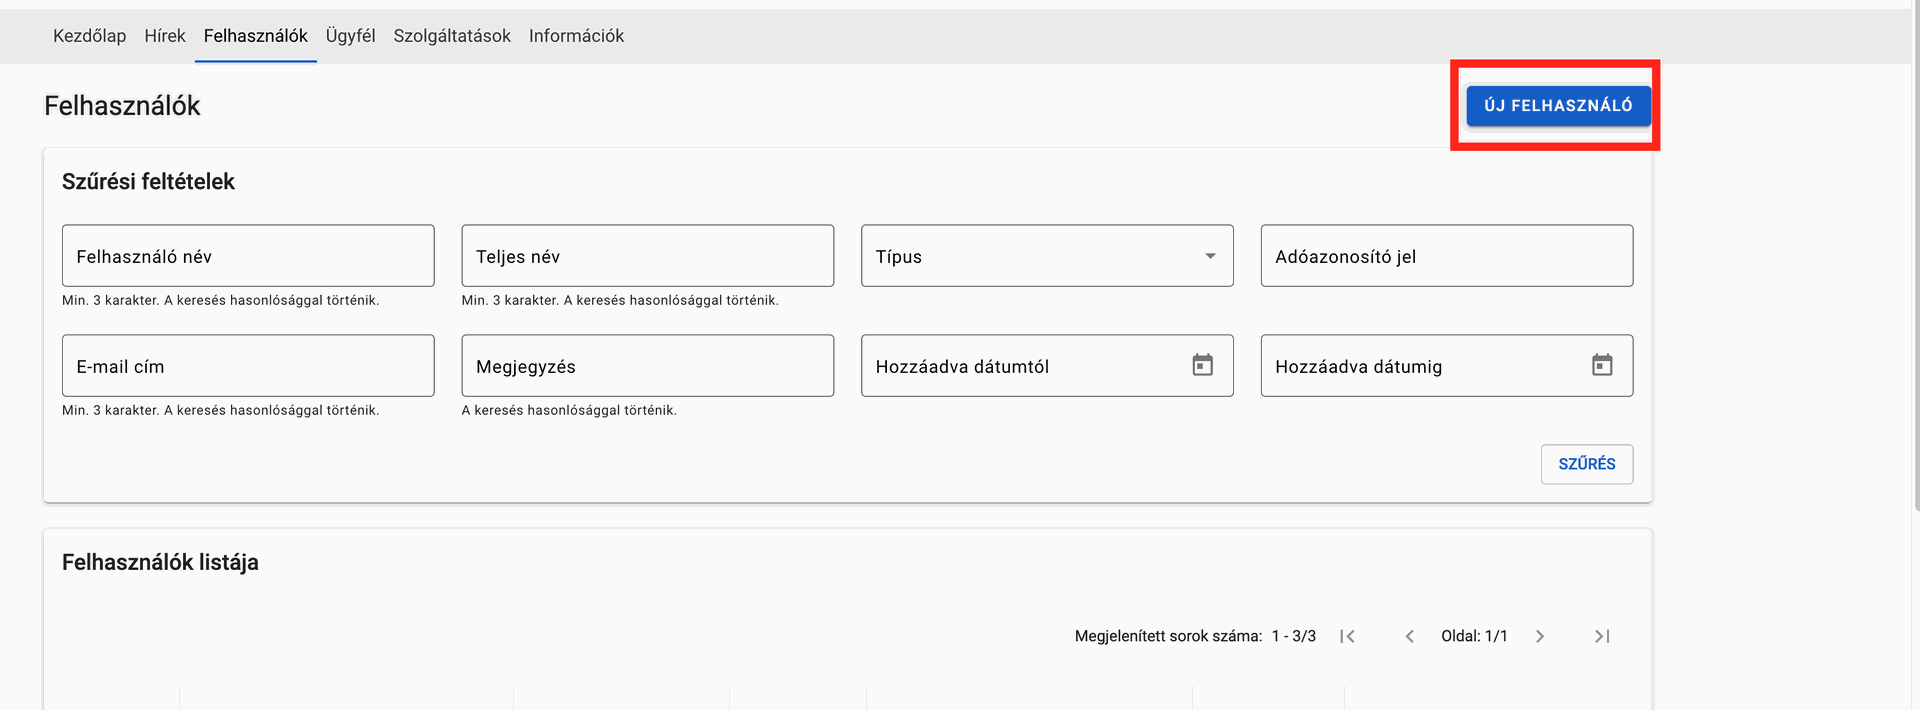Go to next page of list
This screenshot has width=1920, height=710.
coord(1540,636)
